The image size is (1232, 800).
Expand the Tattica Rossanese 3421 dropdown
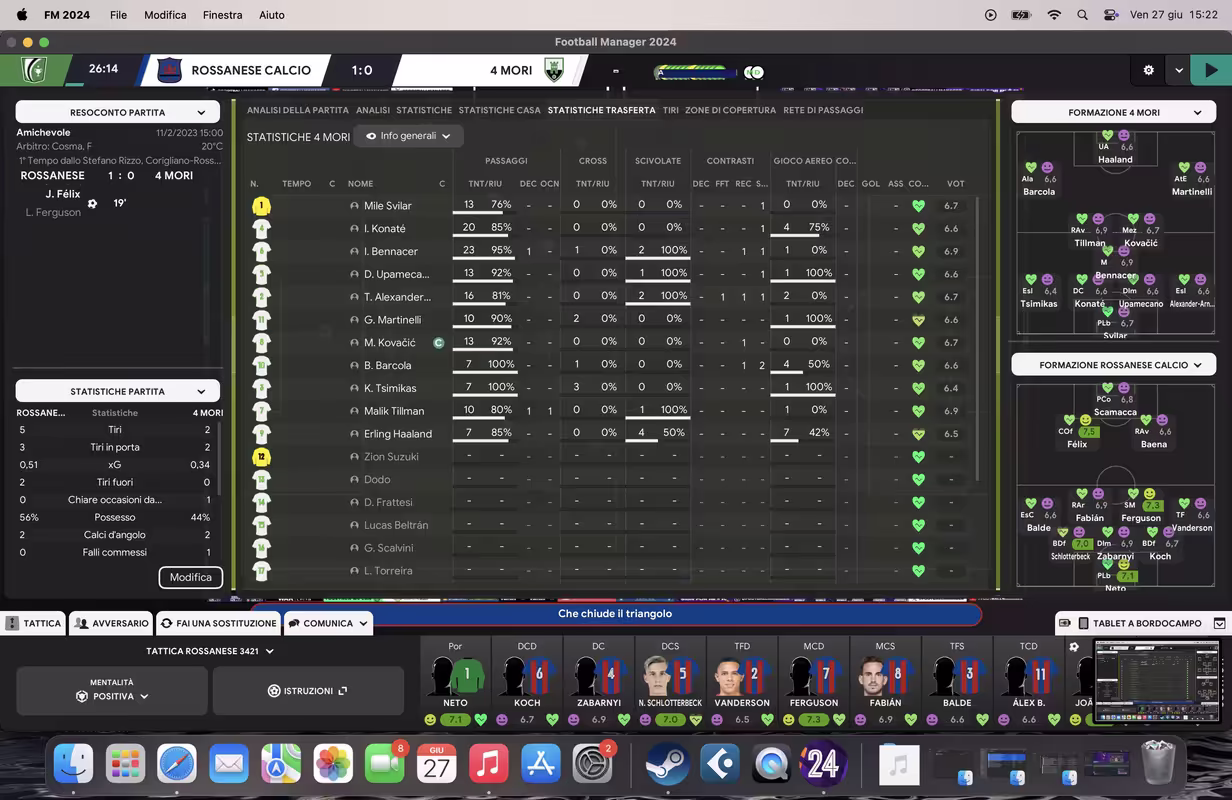pos(210,651)
